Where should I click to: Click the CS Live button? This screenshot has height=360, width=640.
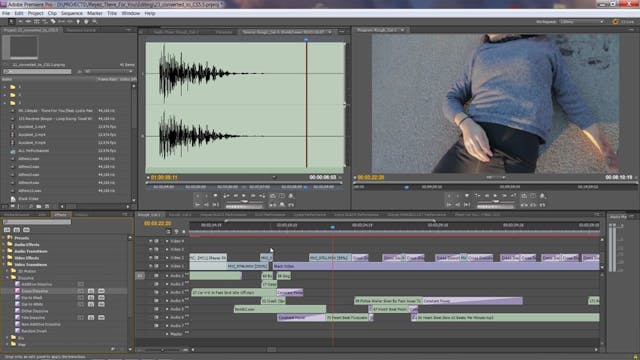click(623, 22)
